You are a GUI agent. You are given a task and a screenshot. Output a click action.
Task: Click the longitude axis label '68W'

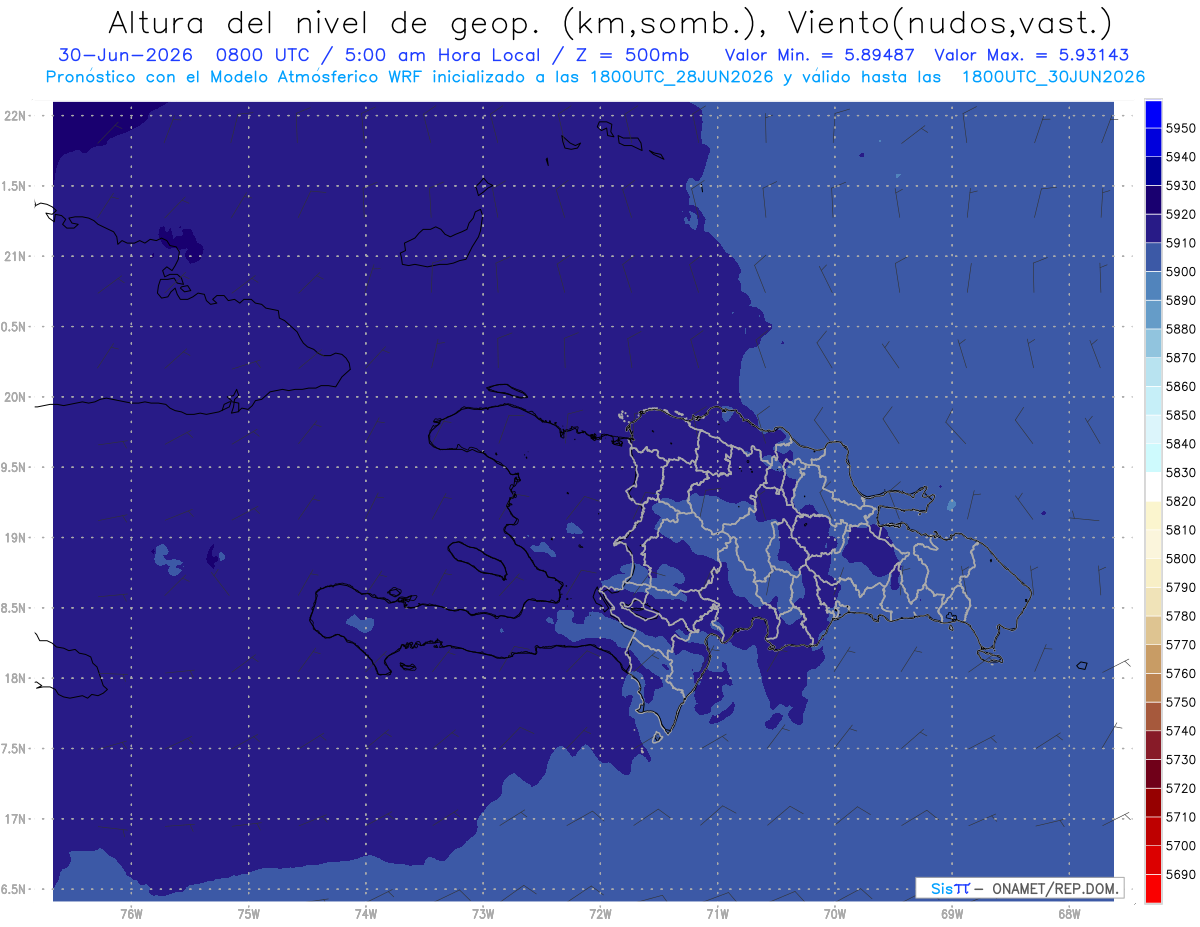tap(1069, 912)
